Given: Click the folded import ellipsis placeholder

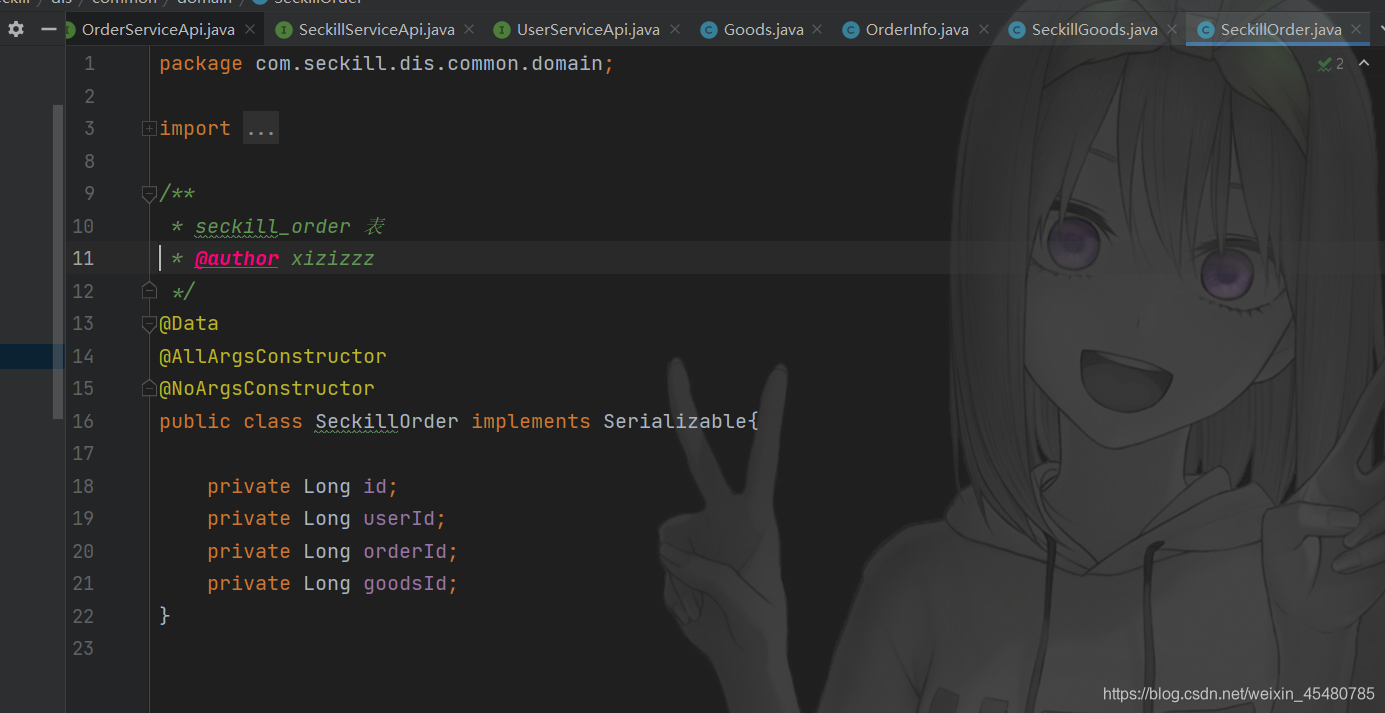Looking at the screenshot, I should [x=261, y=129].
